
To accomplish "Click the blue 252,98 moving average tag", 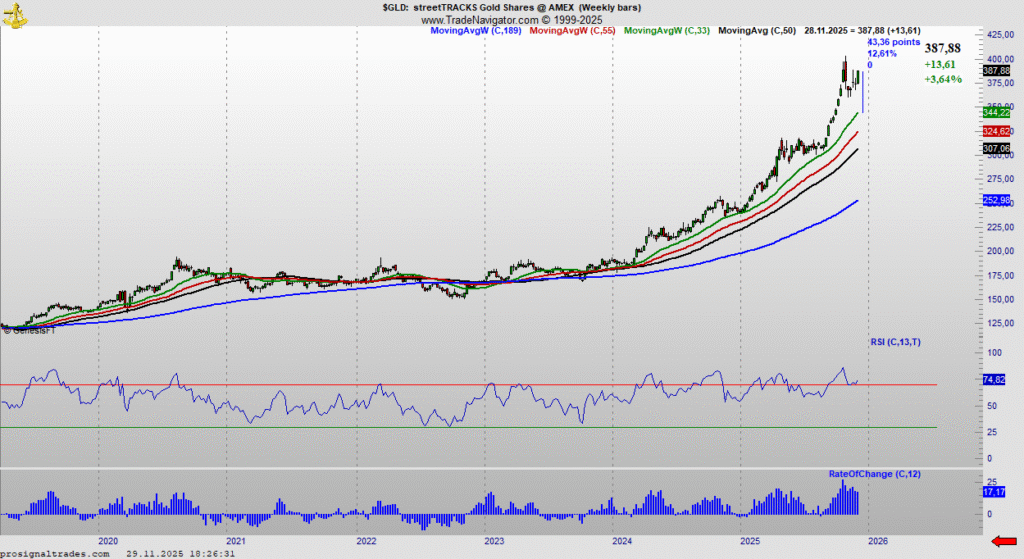I will point(996,200).
